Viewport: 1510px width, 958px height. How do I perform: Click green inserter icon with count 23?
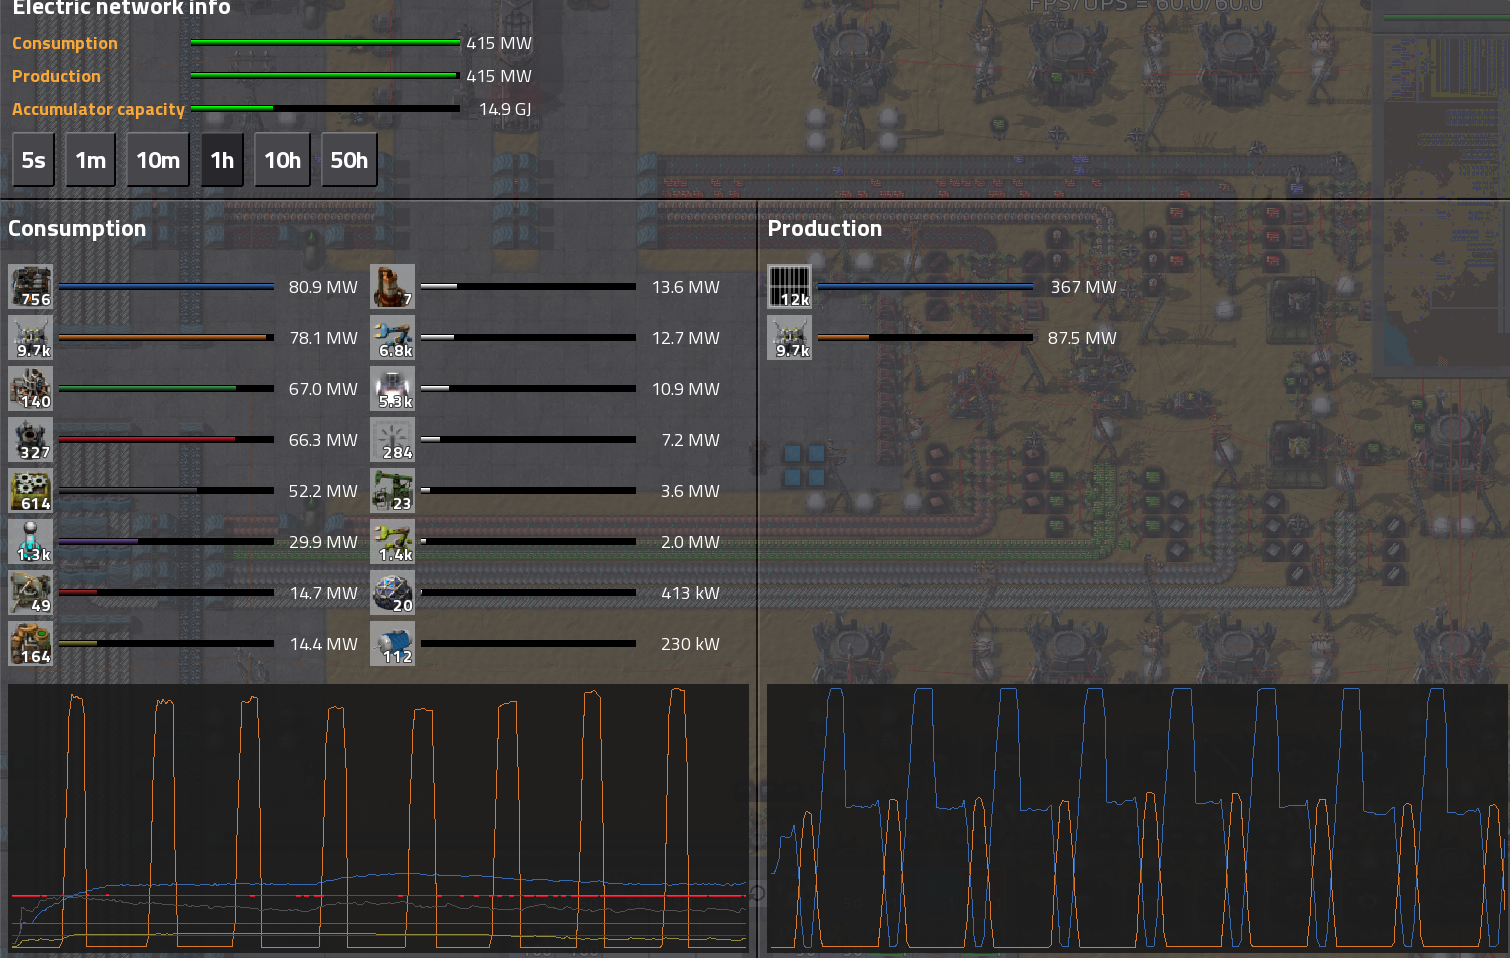[393, 491]
